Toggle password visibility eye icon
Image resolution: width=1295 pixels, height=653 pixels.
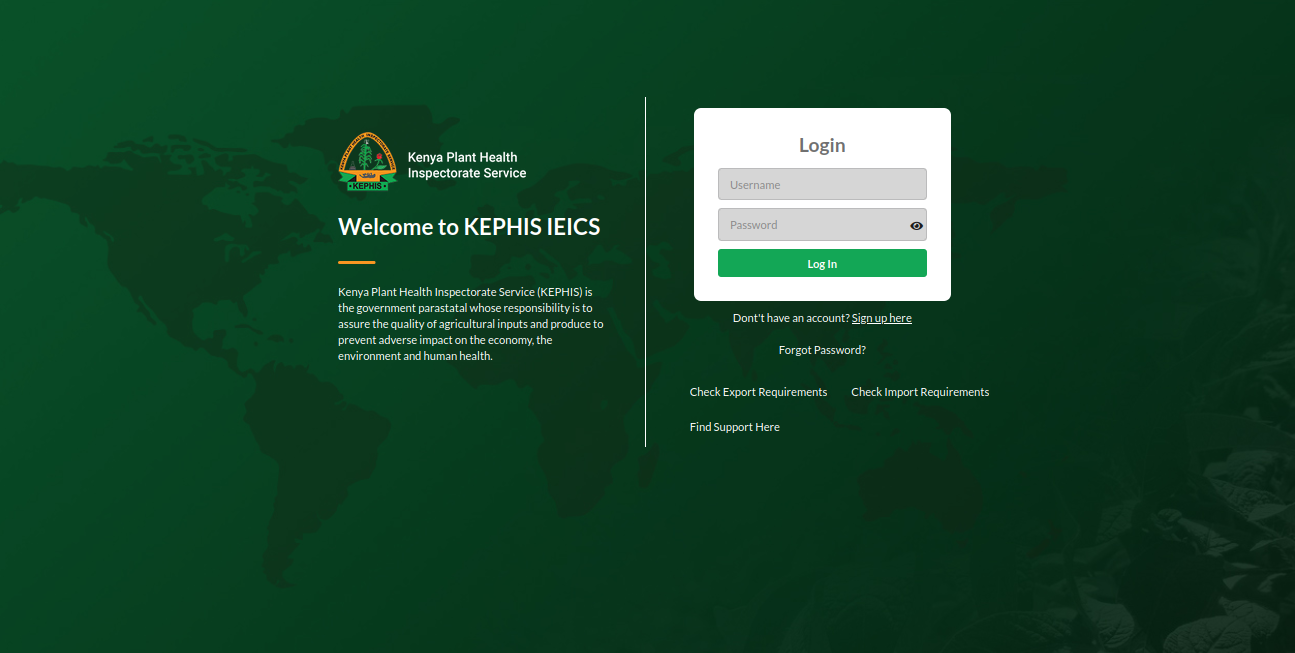coord(916,226)
